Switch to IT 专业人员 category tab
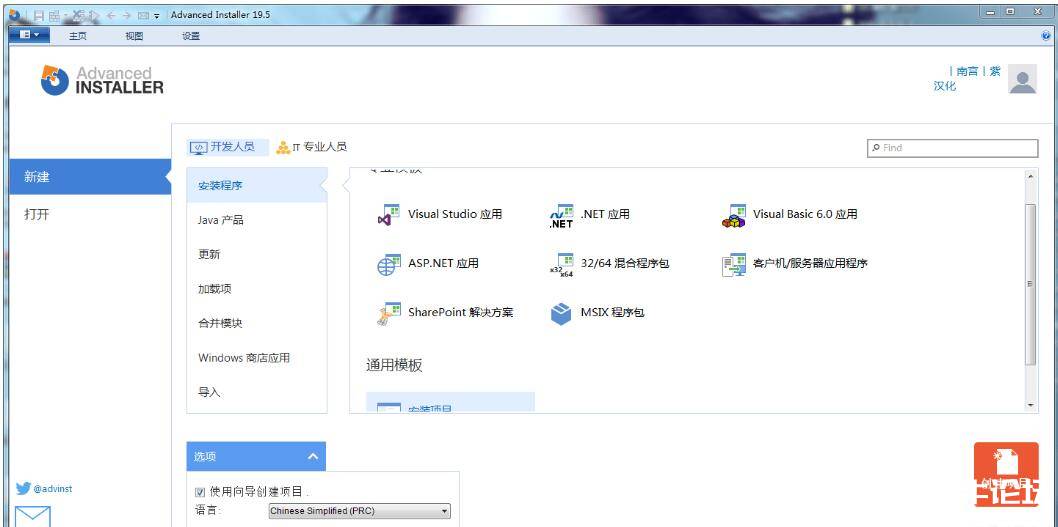The image size is (1058, 527). point(312,147)
